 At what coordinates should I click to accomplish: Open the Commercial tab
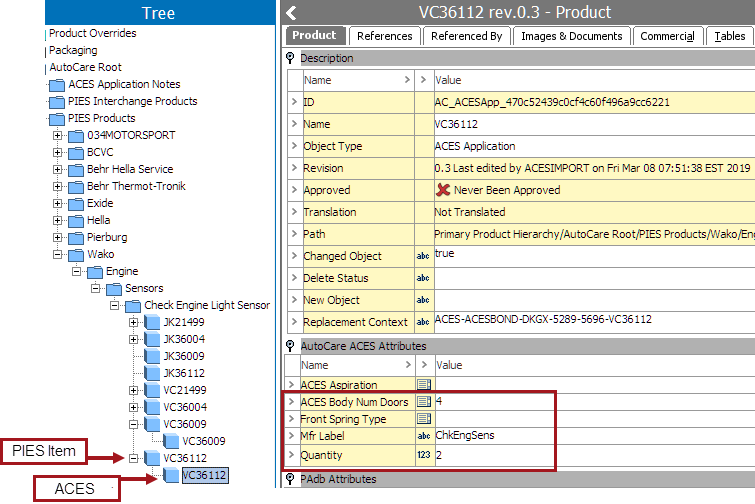pos(667,36)
